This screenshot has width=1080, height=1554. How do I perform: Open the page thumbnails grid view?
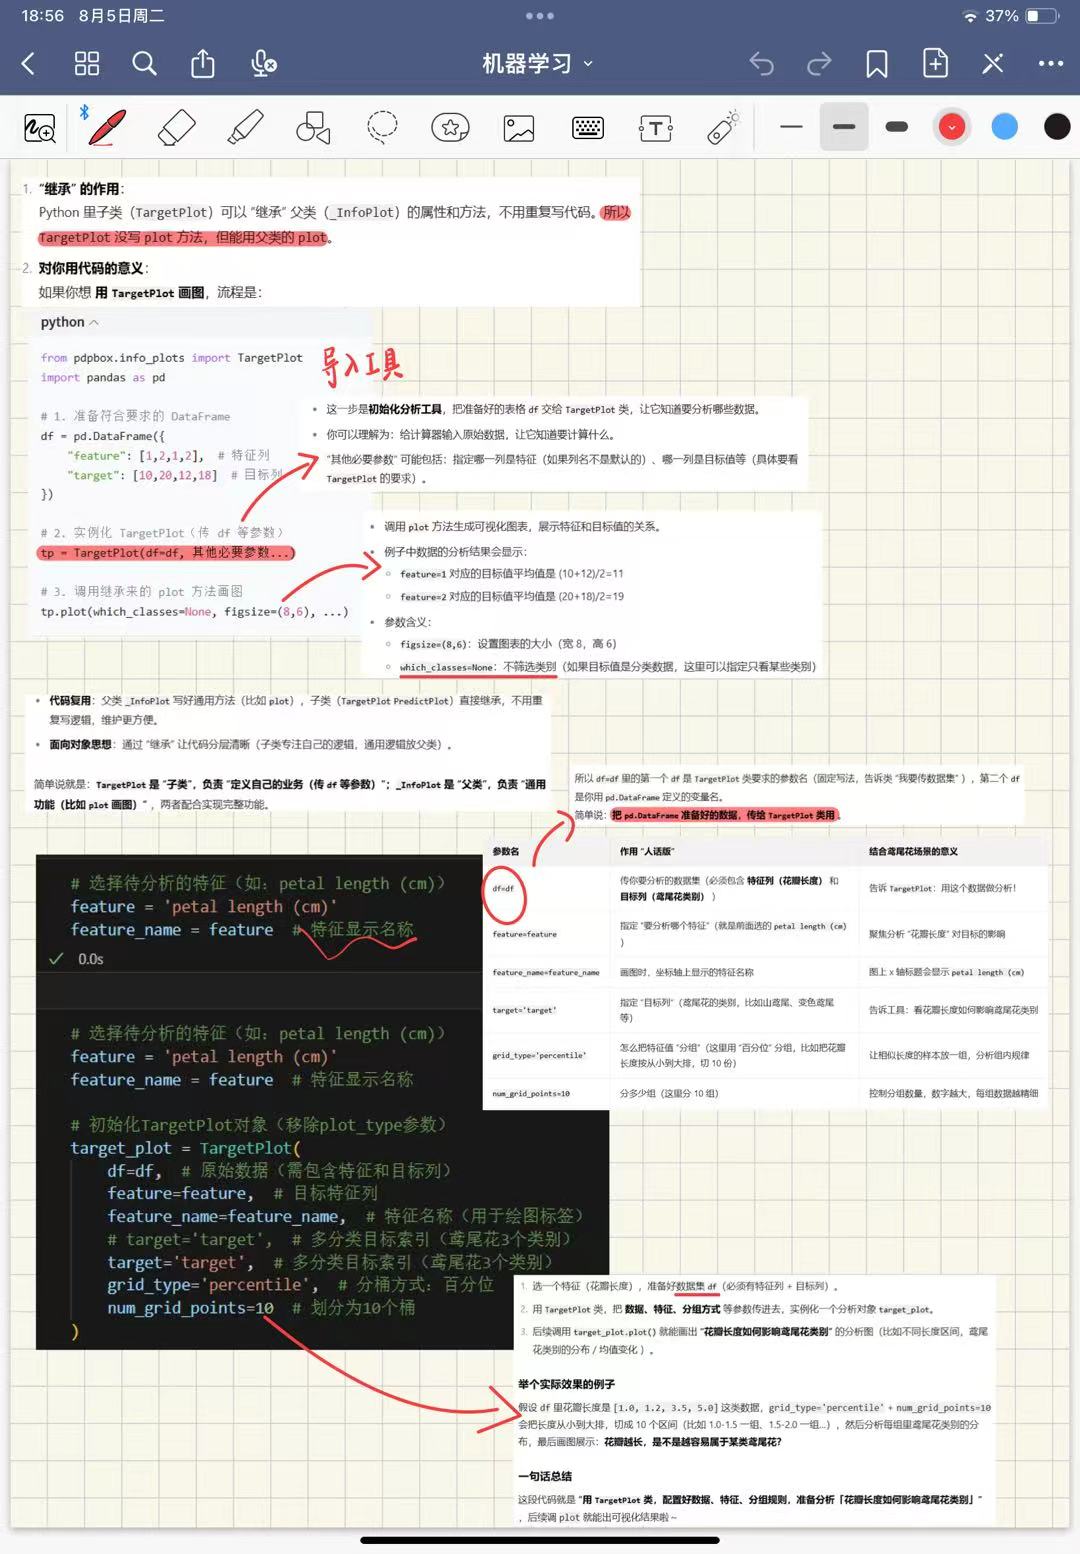(x=87, y=64)
